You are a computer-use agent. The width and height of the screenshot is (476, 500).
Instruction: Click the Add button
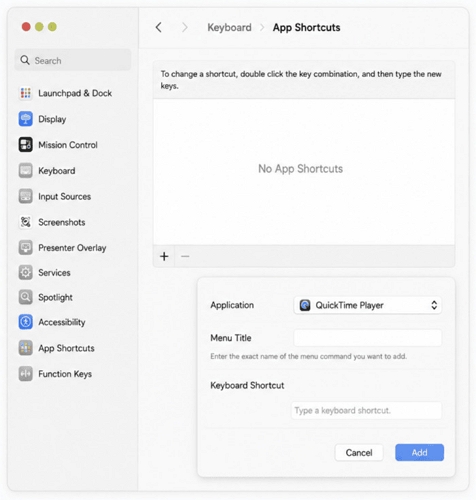[x=419, y=452]
